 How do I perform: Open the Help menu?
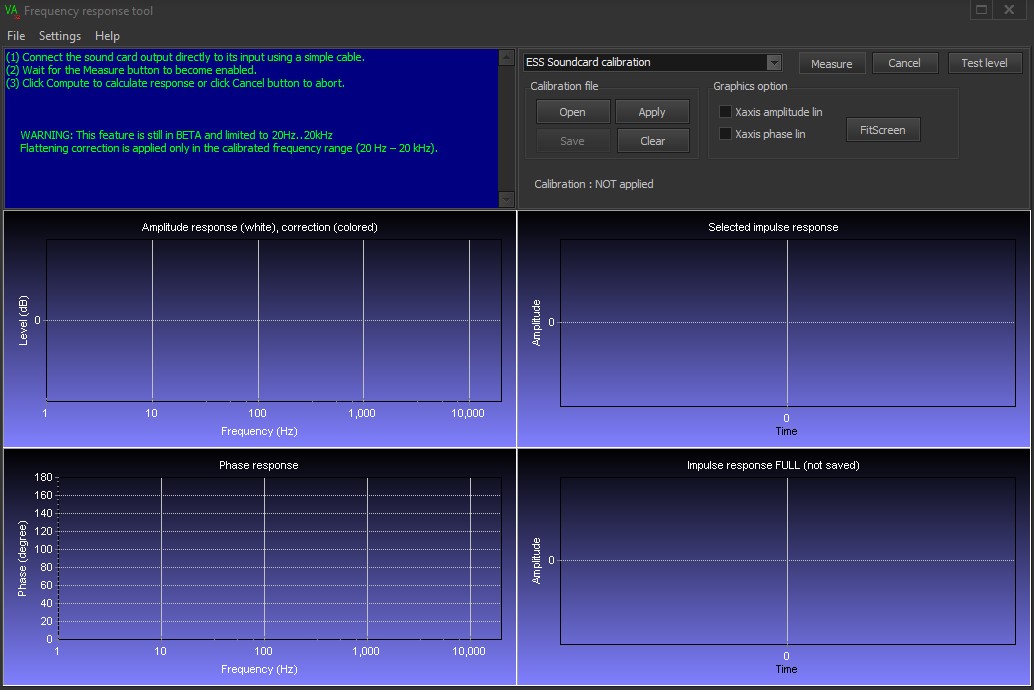point(107,36)
